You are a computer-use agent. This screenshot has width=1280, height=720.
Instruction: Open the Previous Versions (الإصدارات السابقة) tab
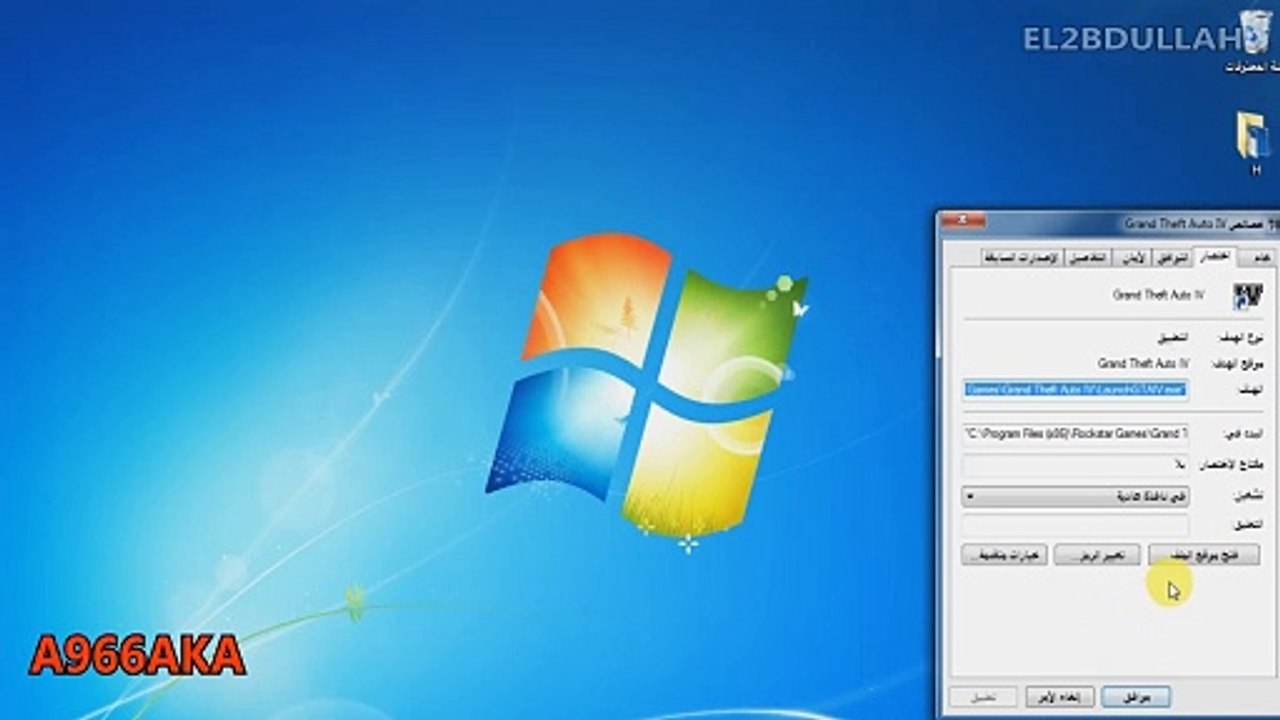[1021, 258]
